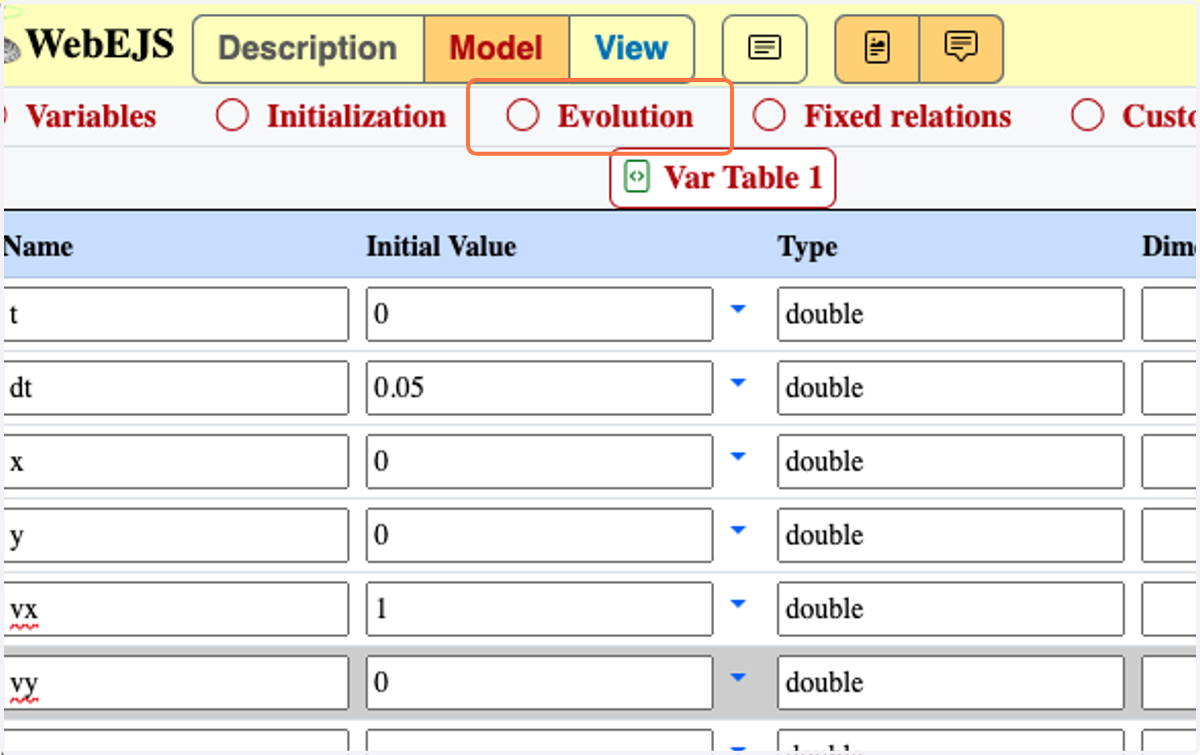Click the initial value field for t
This screenshot has height=755, width=1200.
540,314
